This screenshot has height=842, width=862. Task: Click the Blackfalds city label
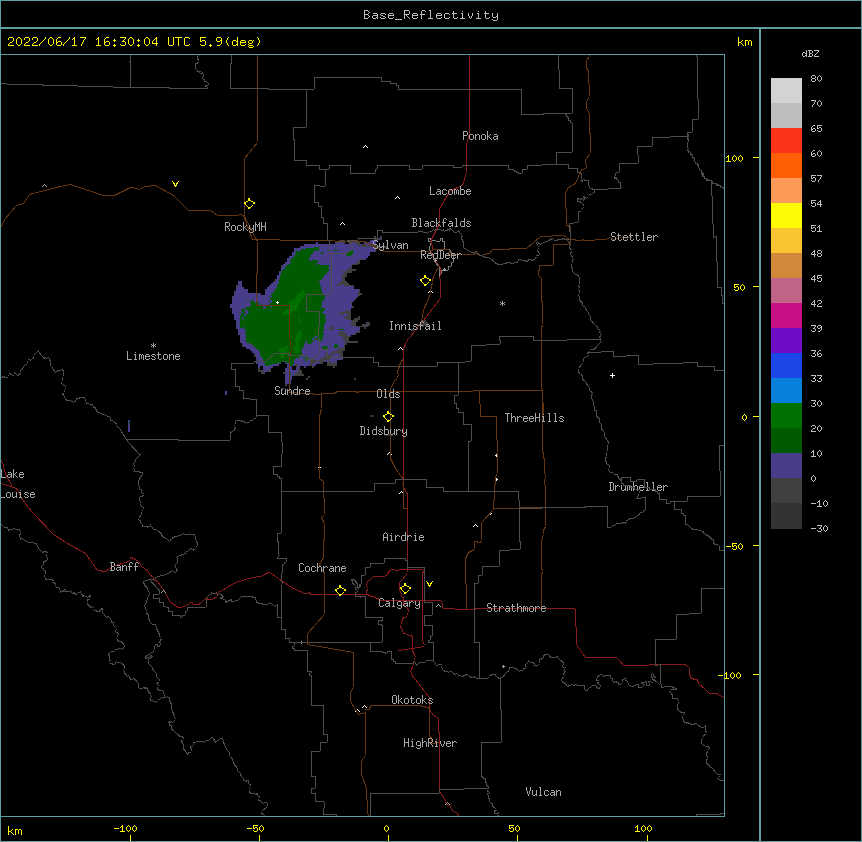[x=441, y=223]
